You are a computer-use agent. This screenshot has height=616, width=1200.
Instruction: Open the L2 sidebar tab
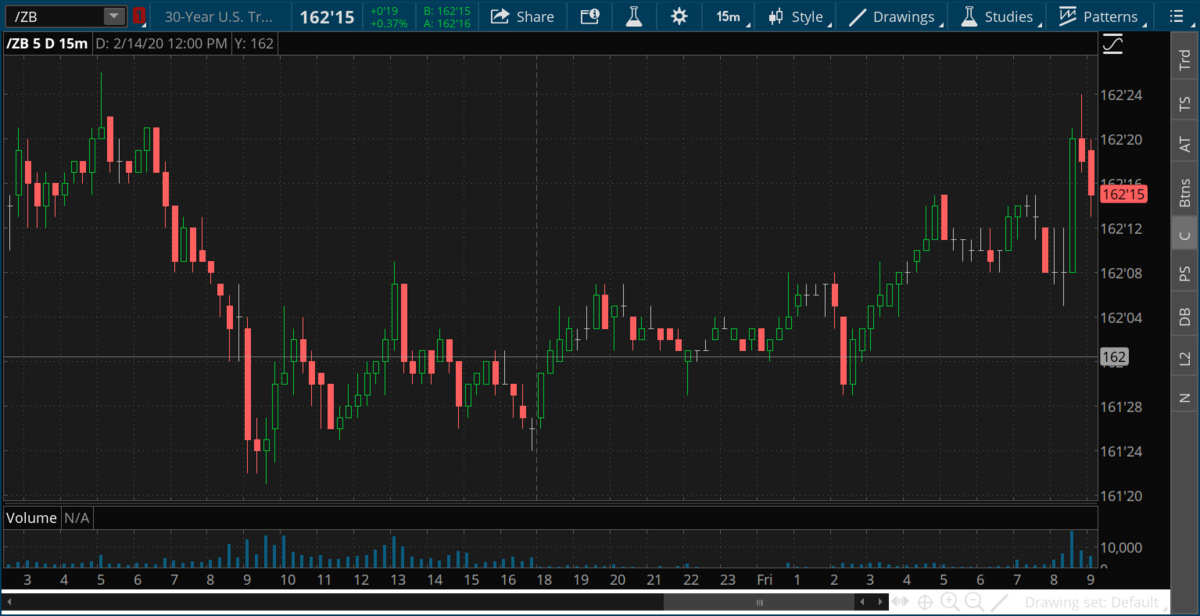[x=1184, y=357]
